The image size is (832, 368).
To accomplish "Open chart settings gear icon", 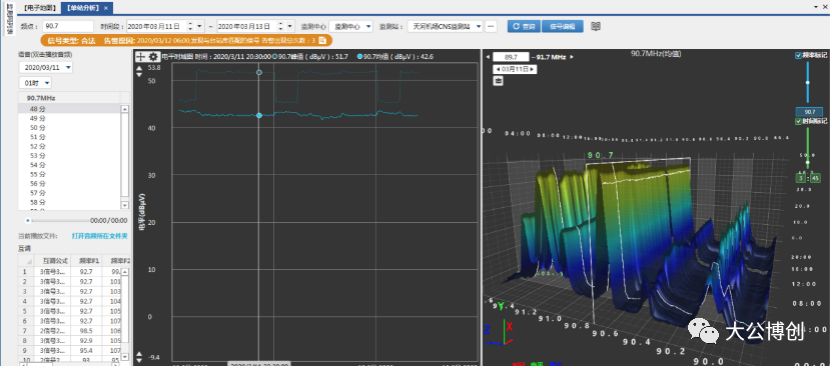I will click(x=153, y=56).
